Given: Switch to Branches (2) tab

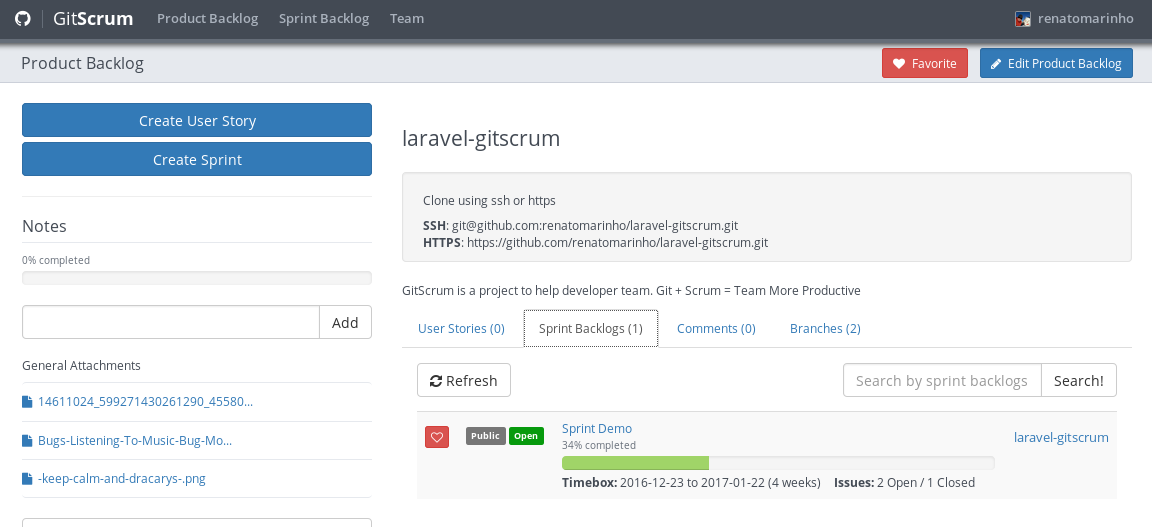Looking at the screenshot, I should click(825, 329).
